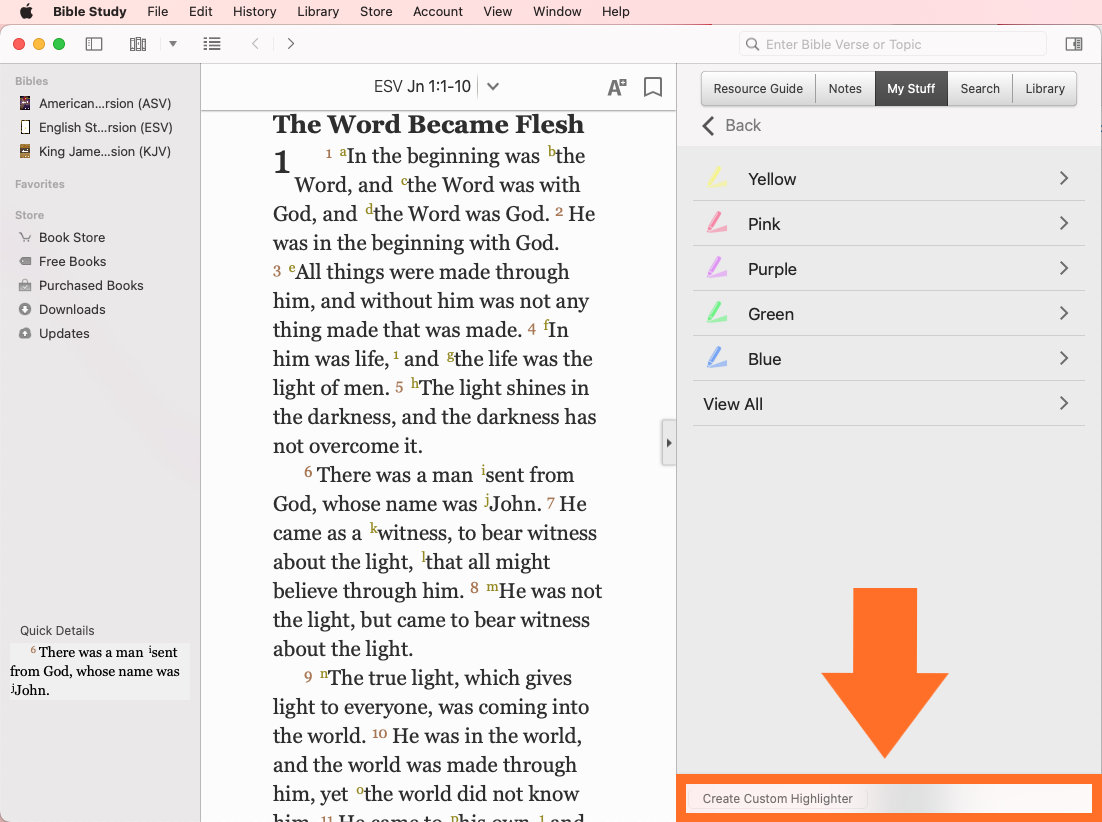Open the Library menu in menu bar
1102x822 pixels.
click(318, 12)
